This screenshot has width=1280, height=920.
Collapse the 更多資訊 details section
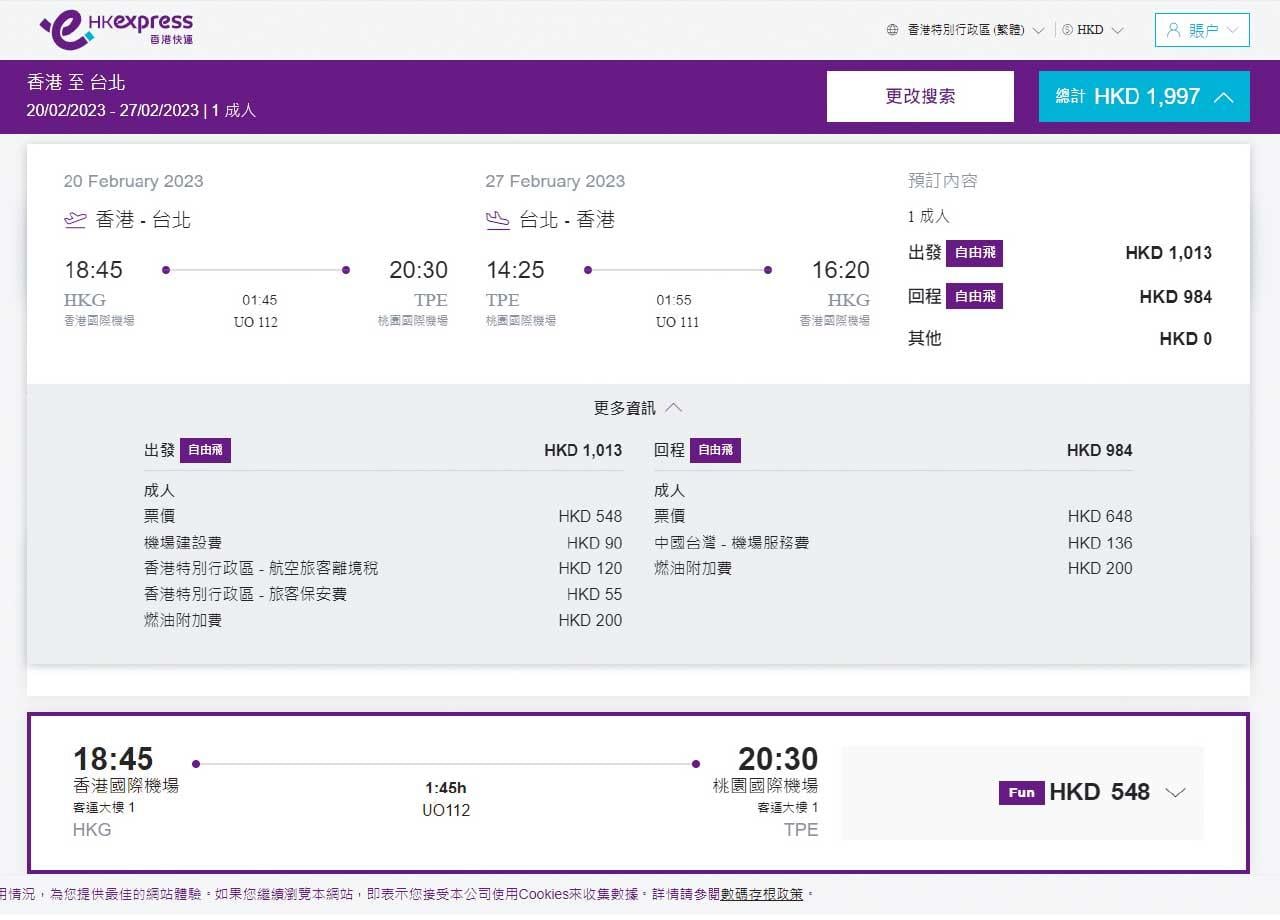(638, 408)
